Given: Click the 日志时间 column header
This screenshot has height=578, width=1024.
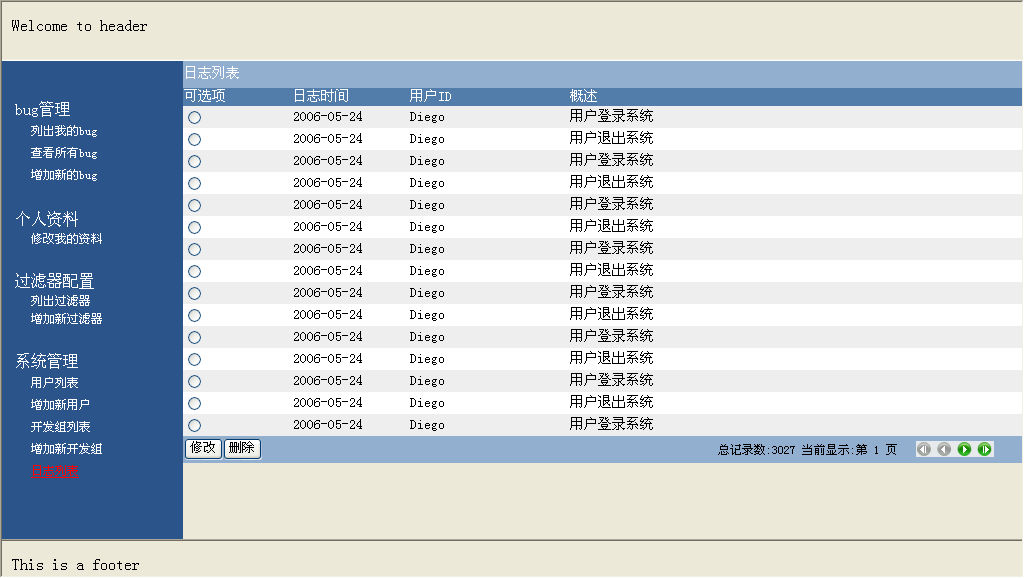Looking at the screenshot, I should pos(321,97).
